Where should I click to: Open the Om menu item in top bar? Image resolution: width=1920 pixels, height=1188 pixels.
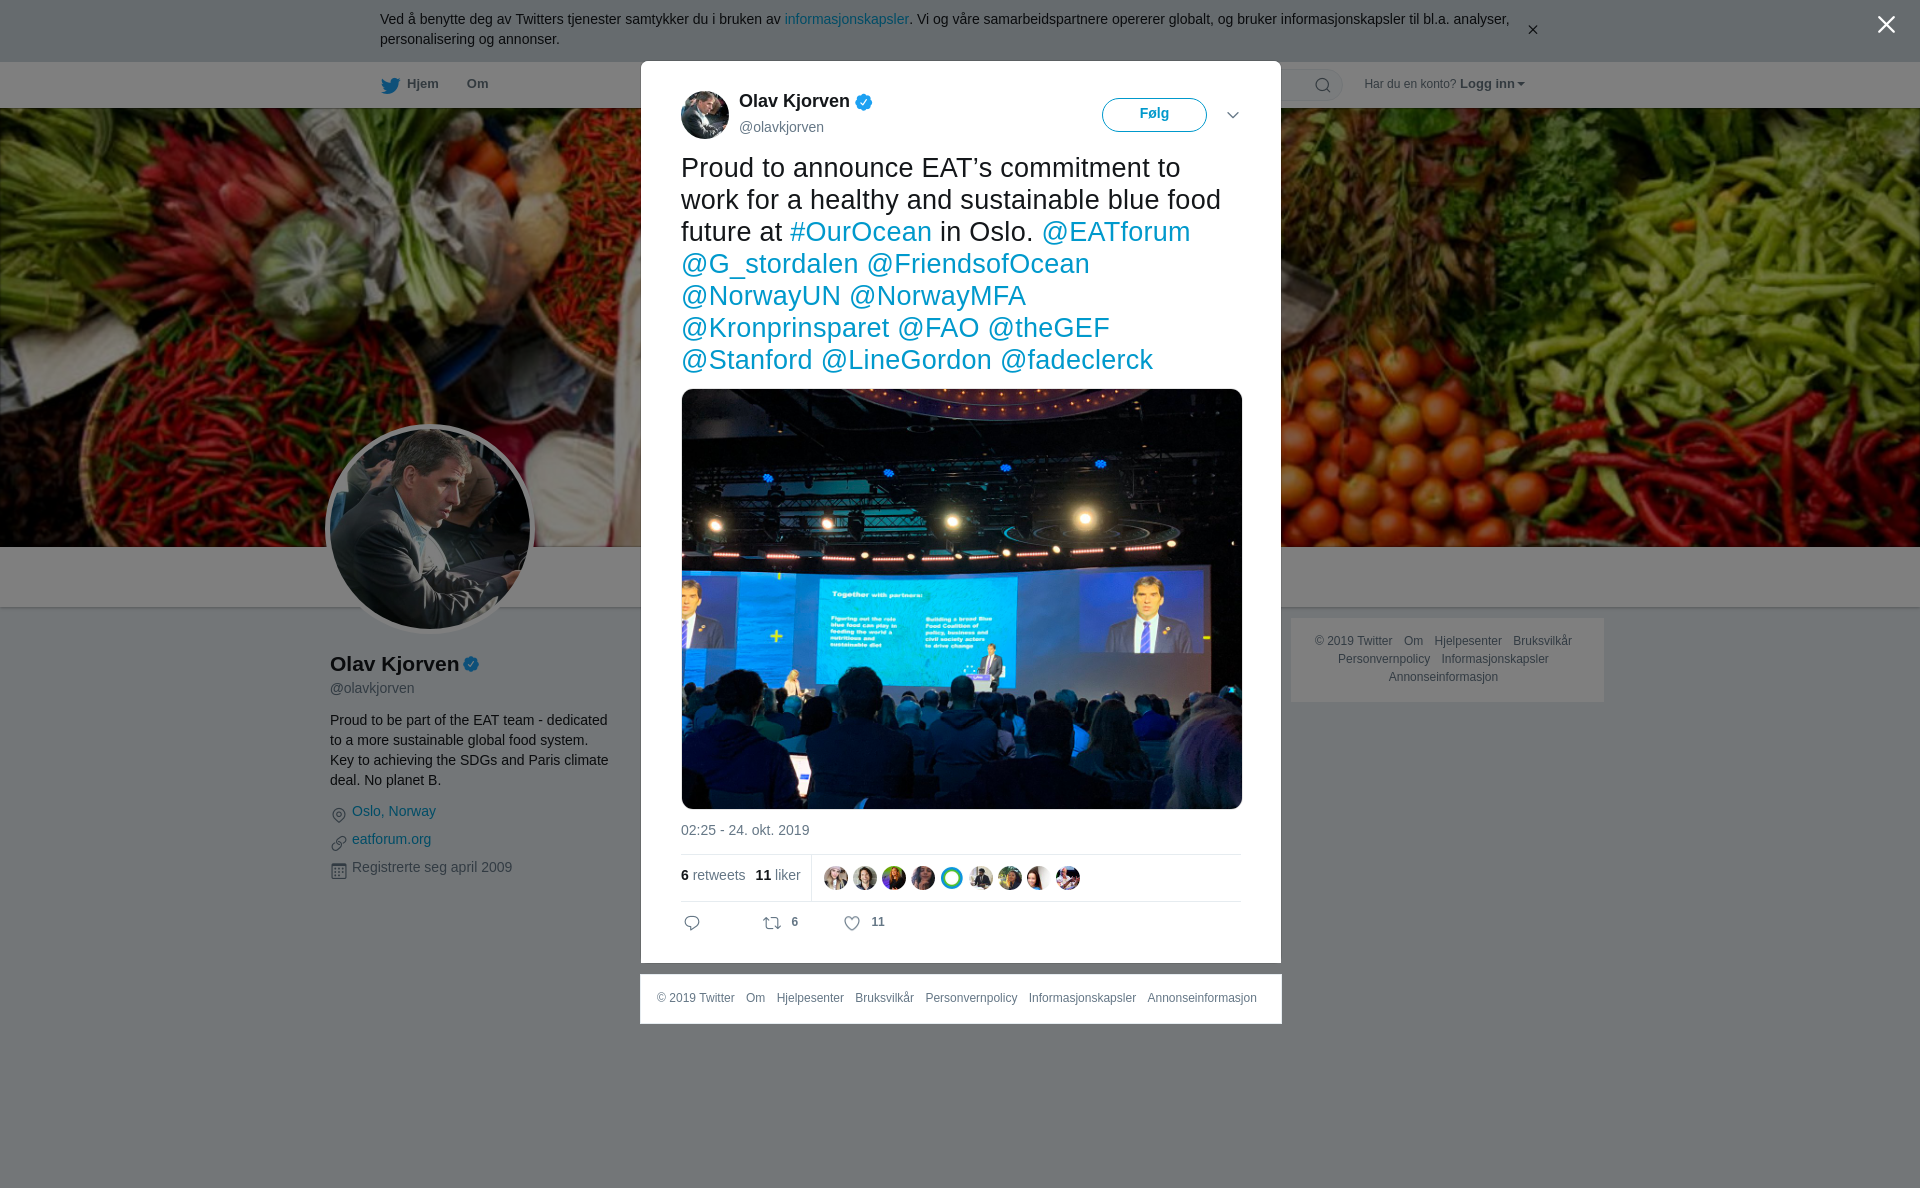coord(477,84)
